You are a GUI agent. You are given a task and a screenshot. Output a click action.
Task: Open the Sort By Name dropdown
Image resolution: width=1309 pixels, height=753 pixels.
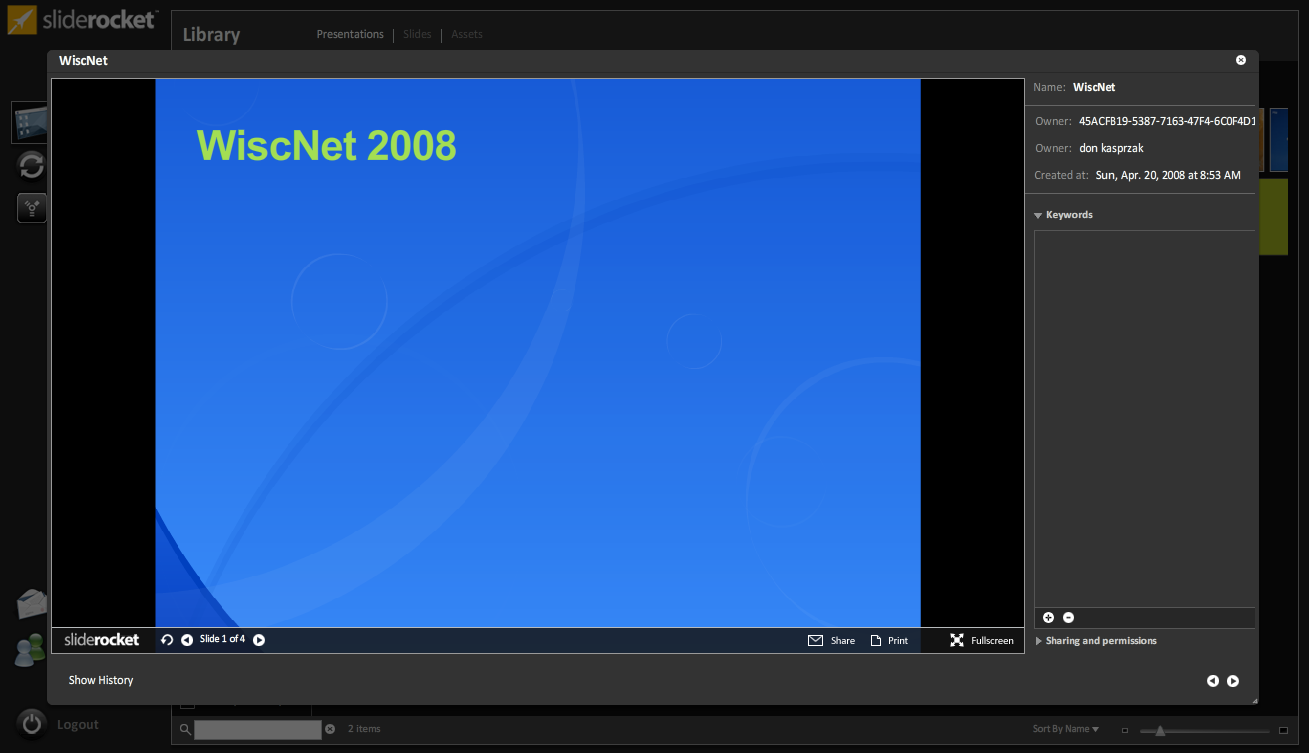coord(1066,729)
